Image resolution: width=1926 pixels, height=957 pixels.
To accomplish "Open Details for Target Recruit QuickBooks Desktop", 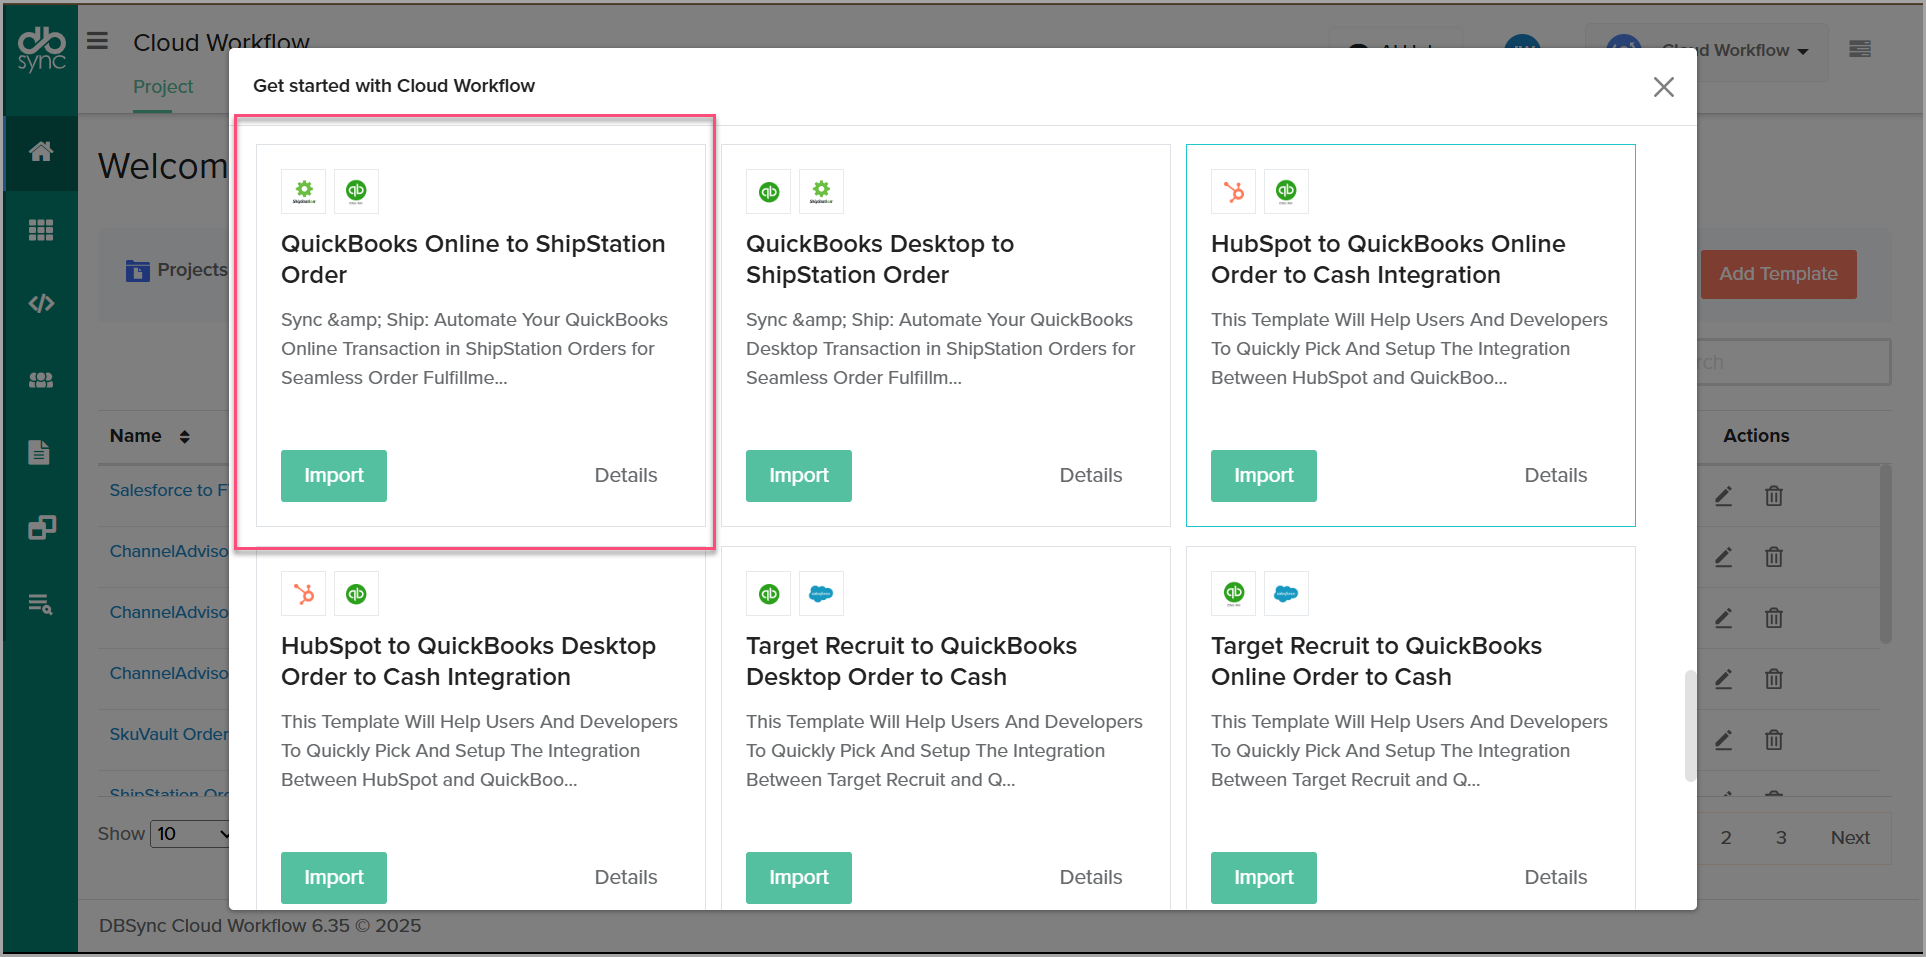I will coord(1090,877).
